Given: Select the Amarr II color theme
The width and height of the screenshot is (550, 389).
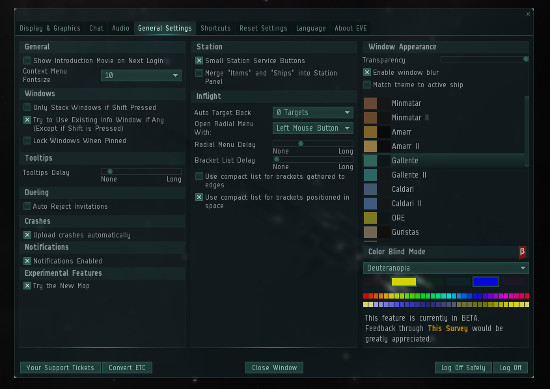Looking at the screenshot, I should [444, 146].
